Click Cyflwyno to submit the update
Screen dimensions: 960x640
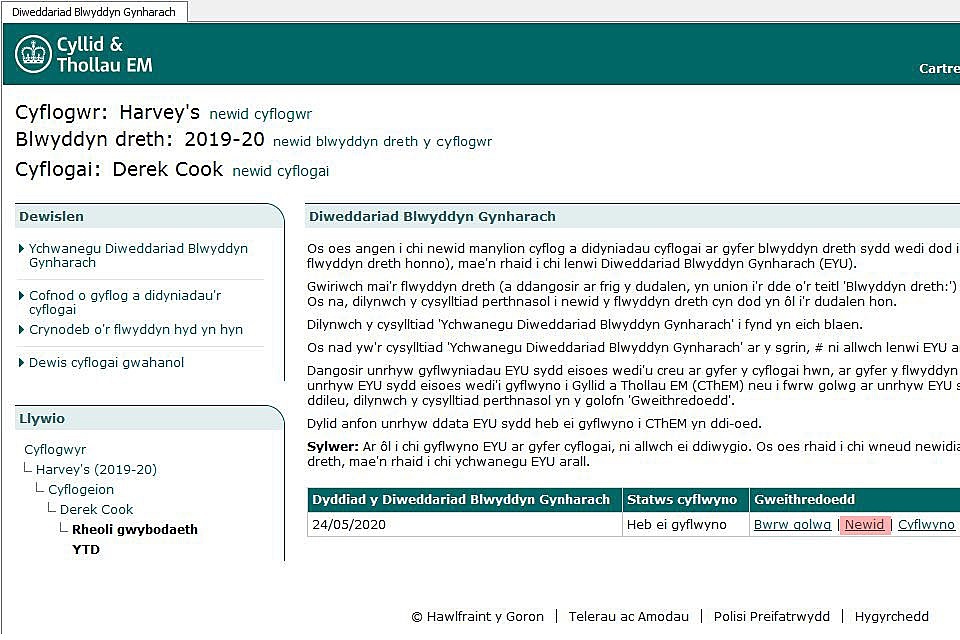(926, 524)
